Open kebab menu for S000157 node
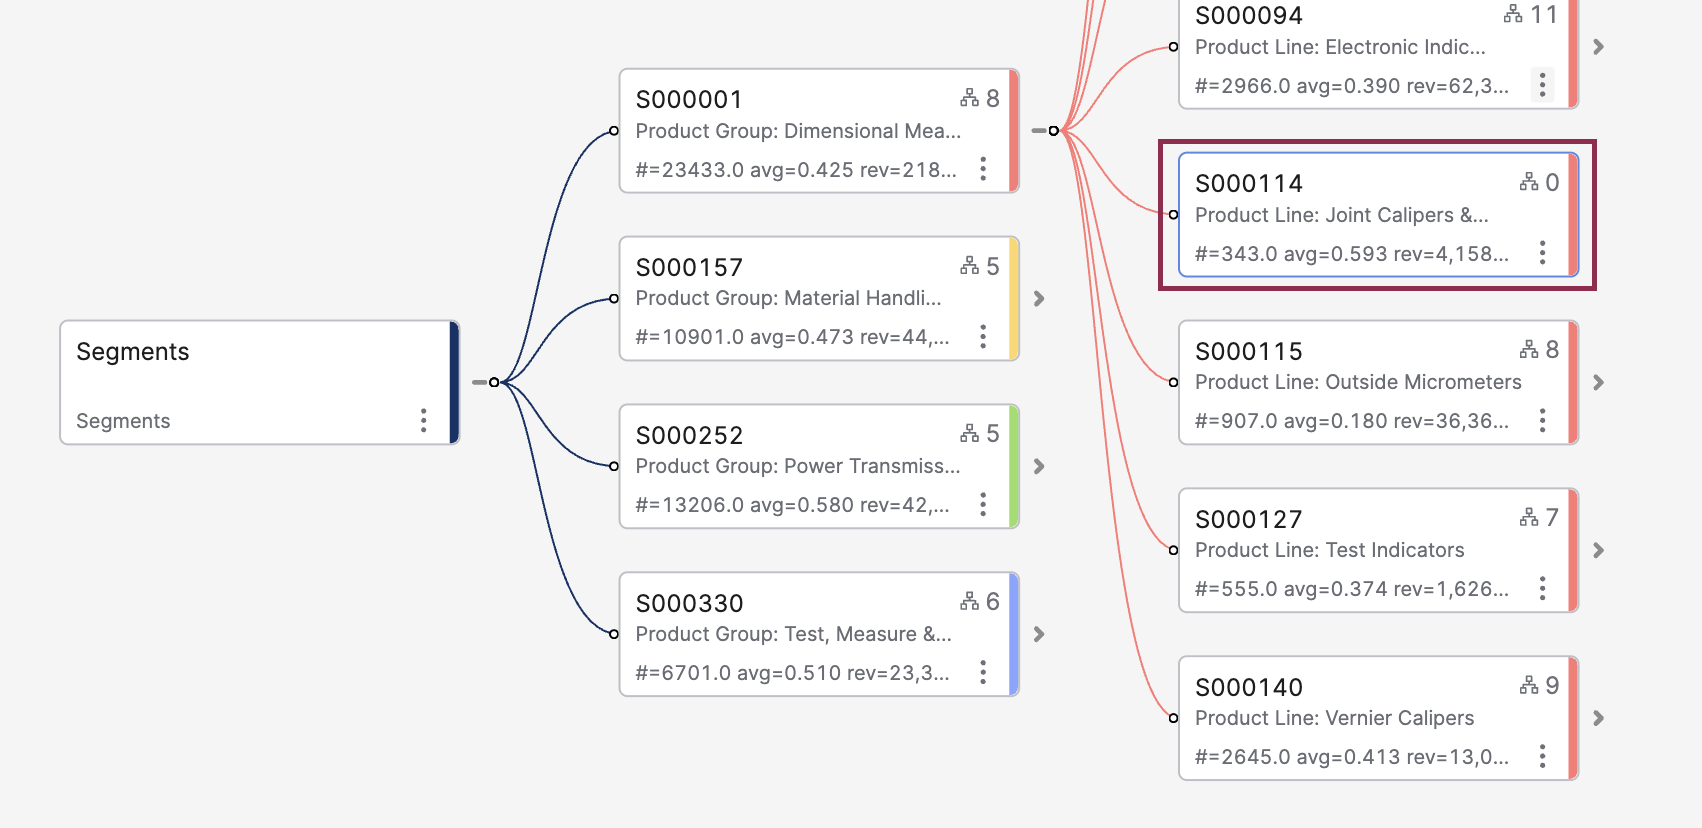This screenshot has height=828, width=1702. point(983,337)
